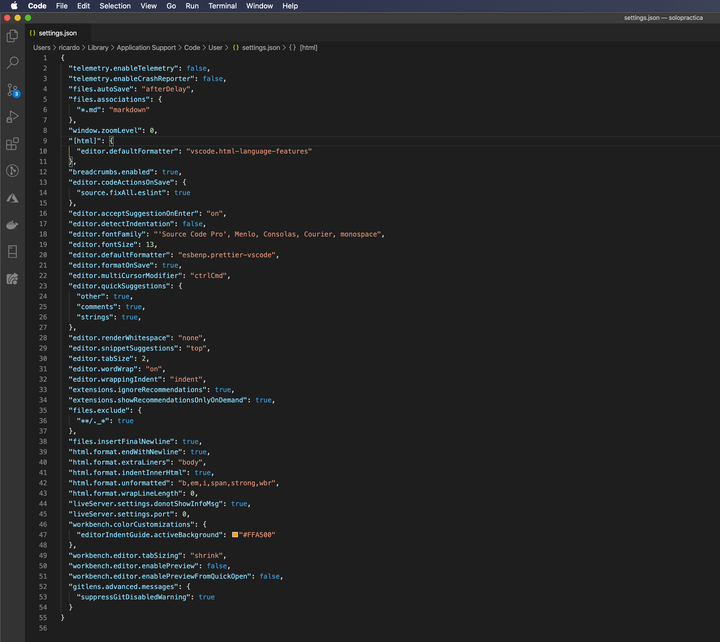This screenshot has height=642, width=720.
Task: Open the Apple menu
Action: click(13, 6)
